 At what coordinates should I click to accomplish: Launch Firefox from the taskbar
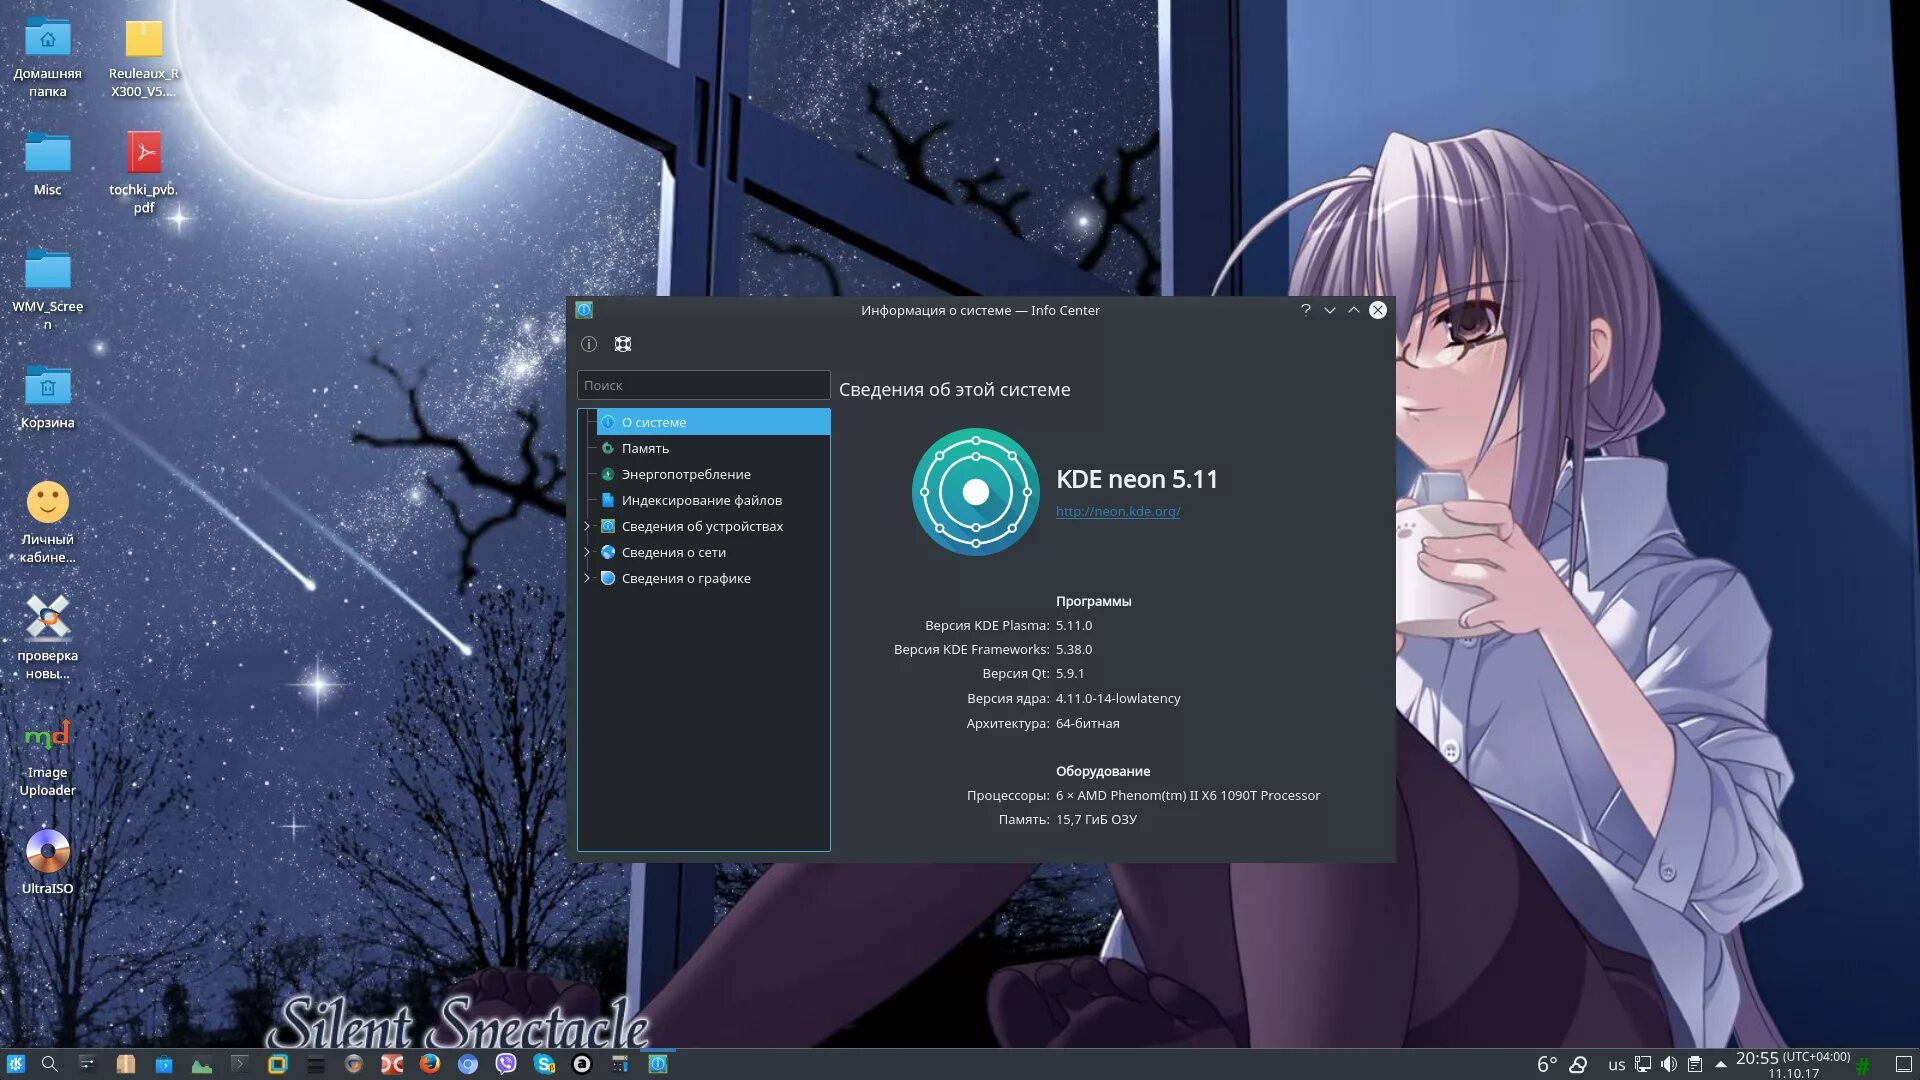429,1064
